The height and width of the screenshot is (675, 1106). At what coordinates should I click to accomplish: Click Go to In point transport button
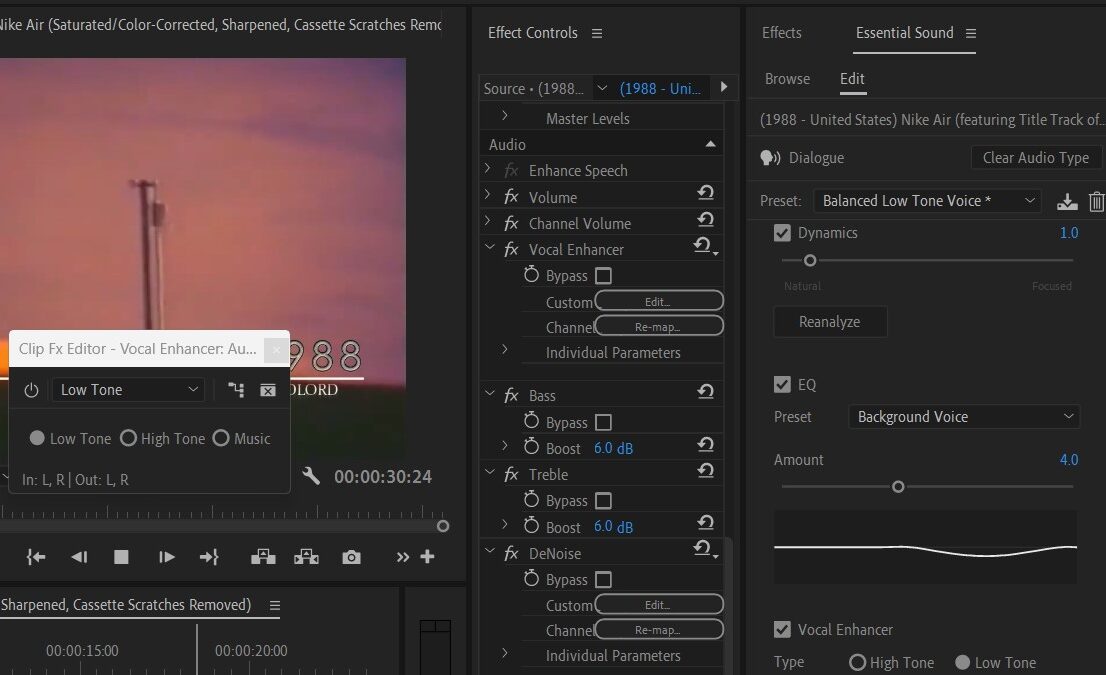pos(36,557)
